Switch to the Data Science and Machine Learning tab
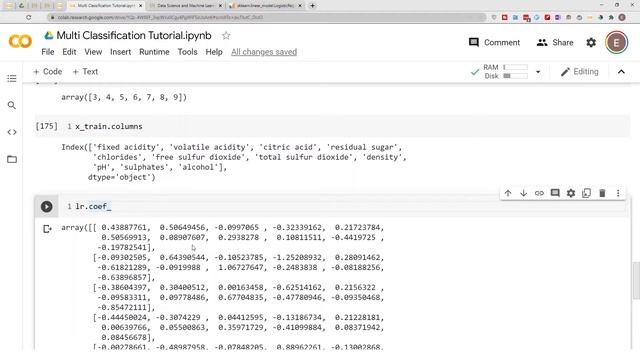The width and height of the screenshot is (640, 360). coord(185,6)
